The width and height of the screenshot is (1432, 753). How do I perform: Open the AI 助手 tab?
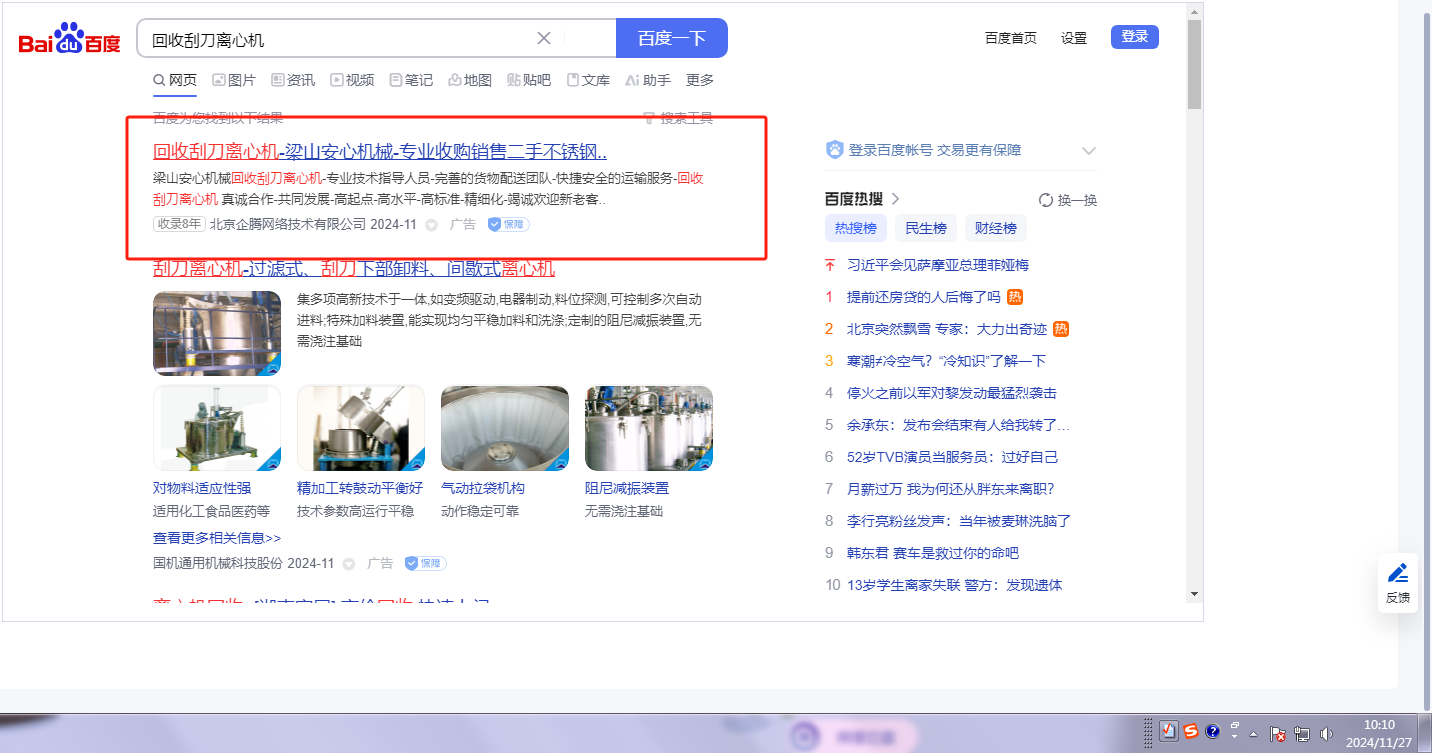[648, 80]
